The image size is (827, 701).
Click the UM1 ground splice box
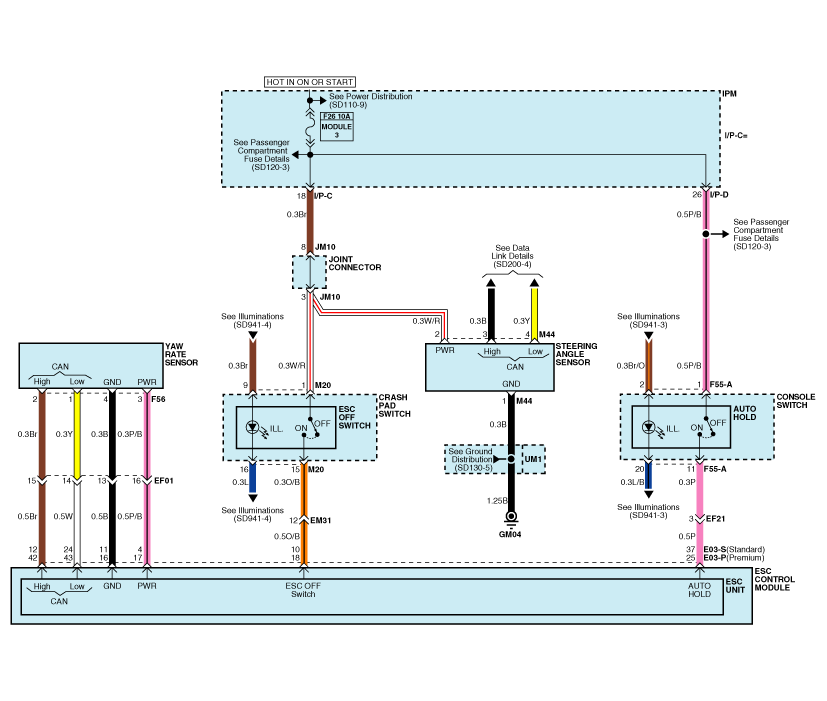coord(532,459)
